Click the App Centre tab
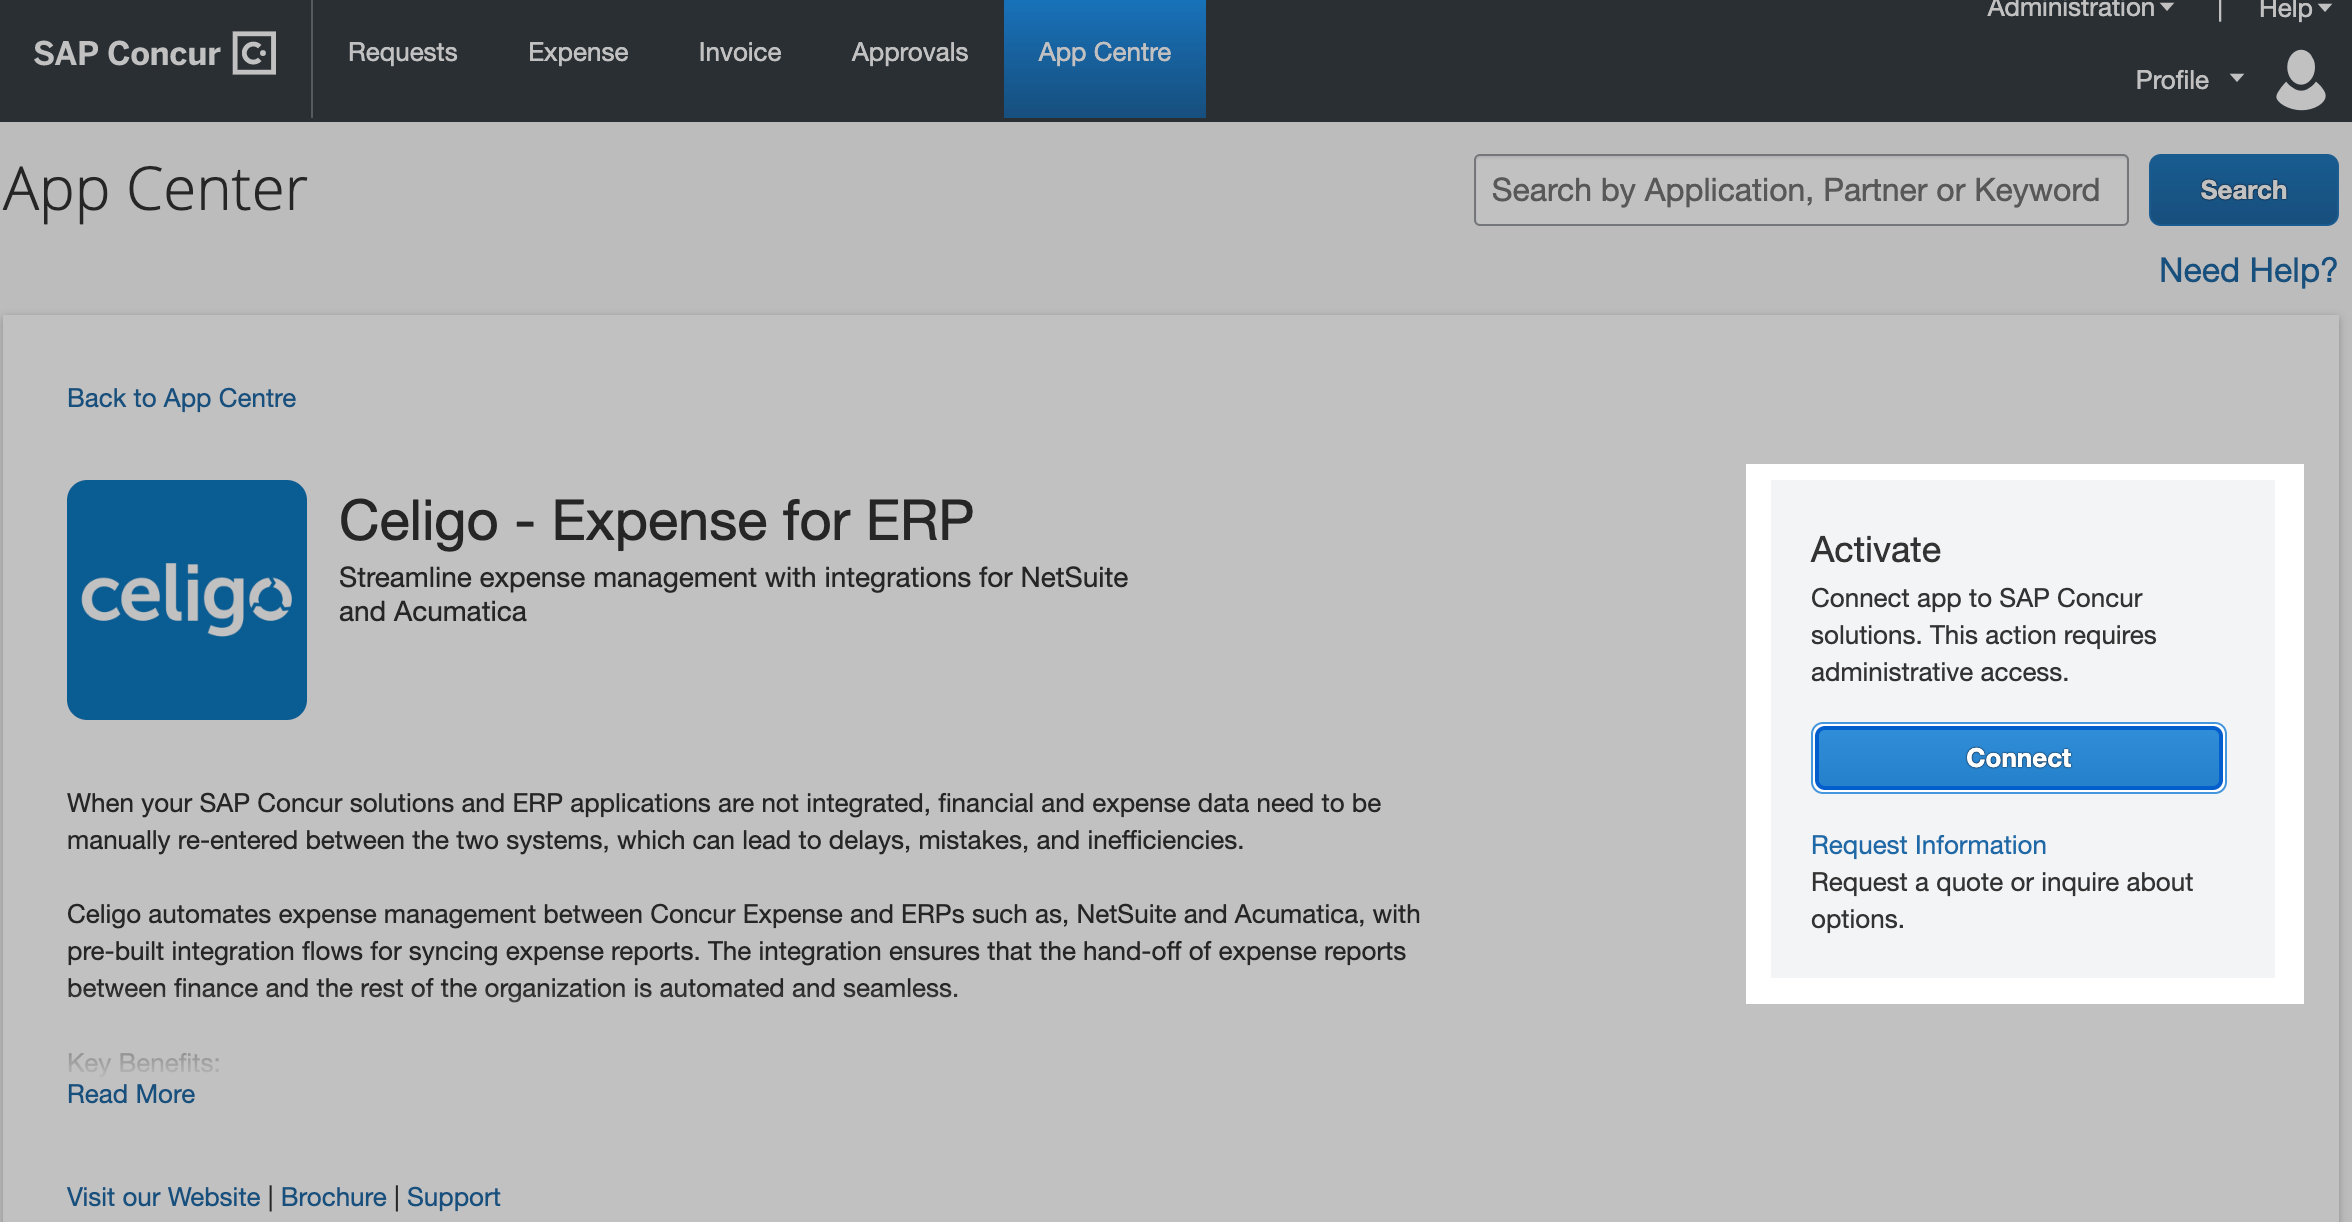 coord(1104,53)
